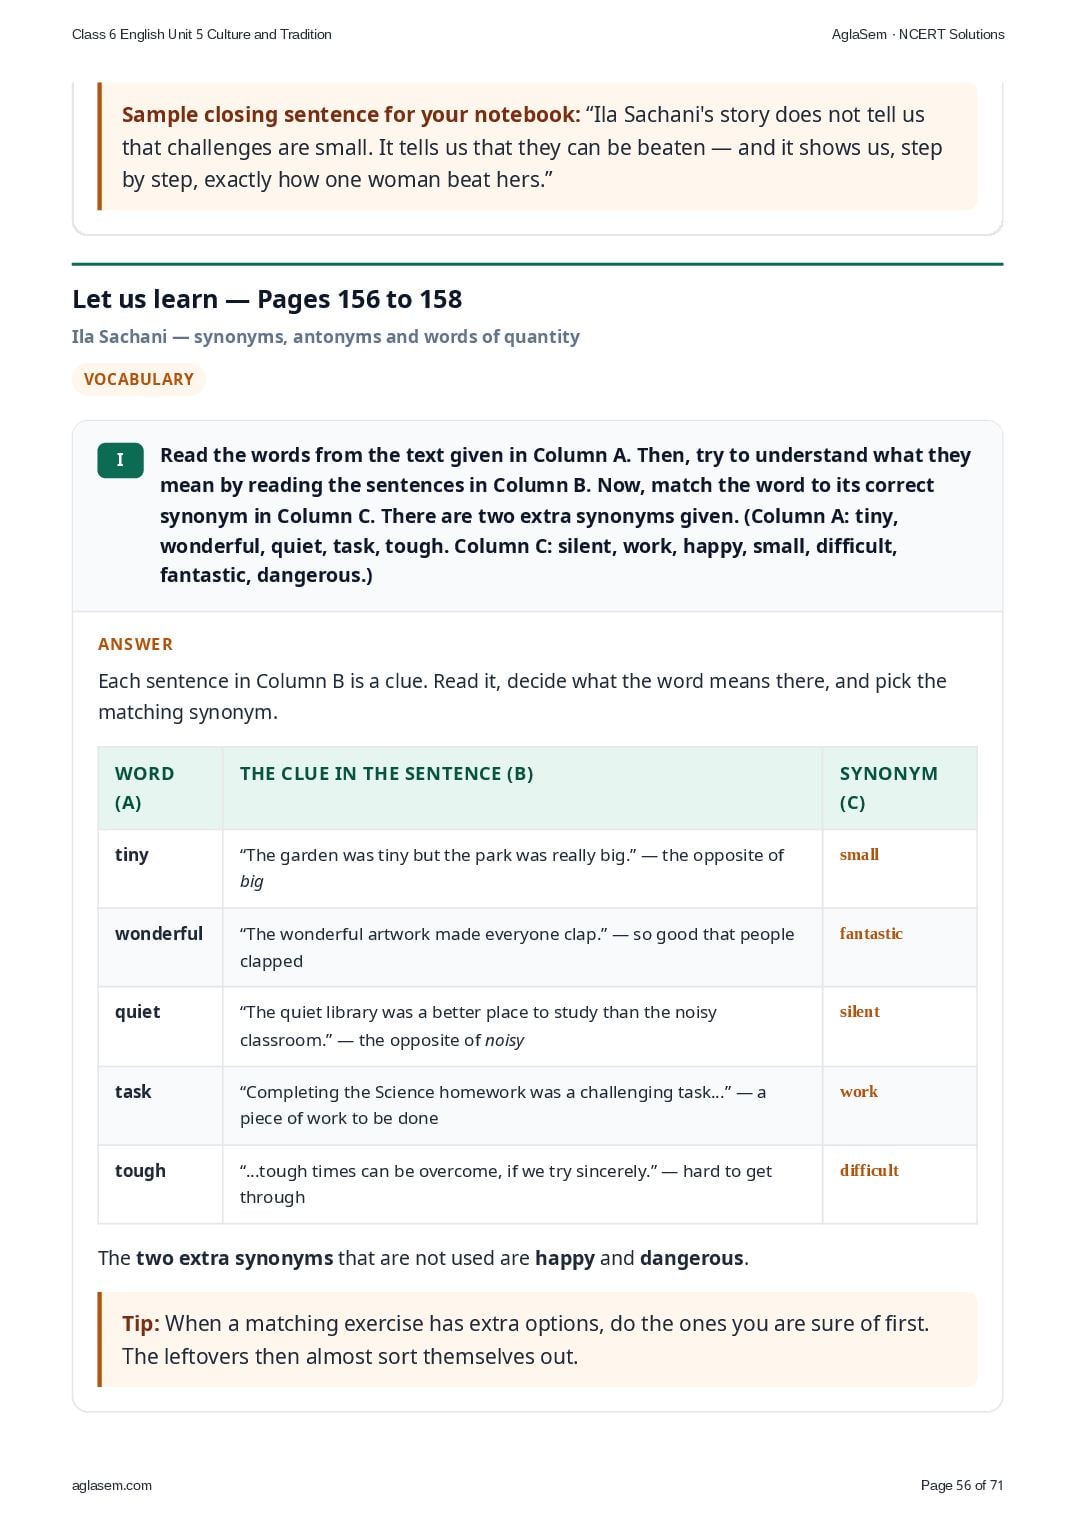
Task: Select the synonym 'silent' cell
Action: pos(899,1026)
